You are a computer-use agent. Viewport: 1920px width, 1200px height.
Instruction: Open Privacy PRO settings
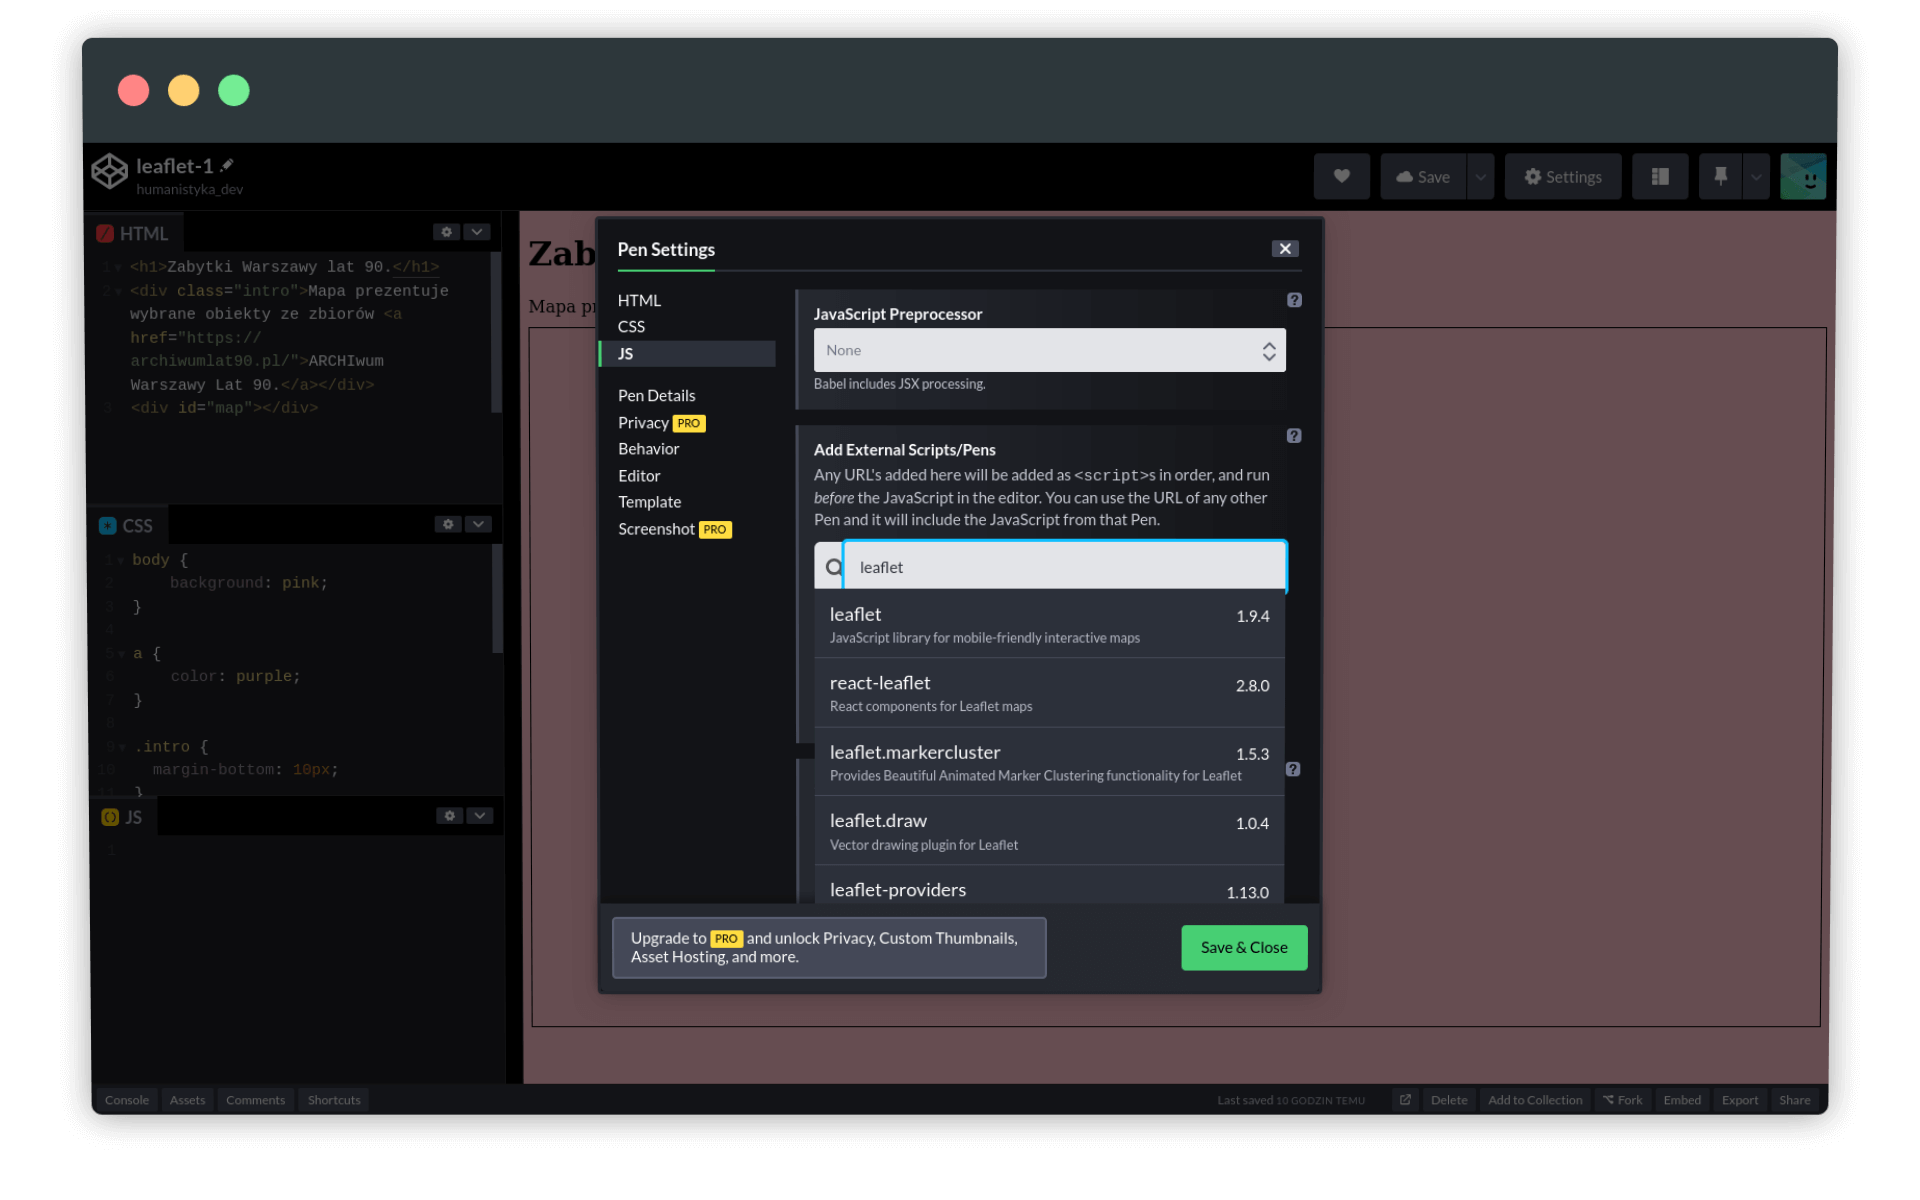[x=661, y=423]
